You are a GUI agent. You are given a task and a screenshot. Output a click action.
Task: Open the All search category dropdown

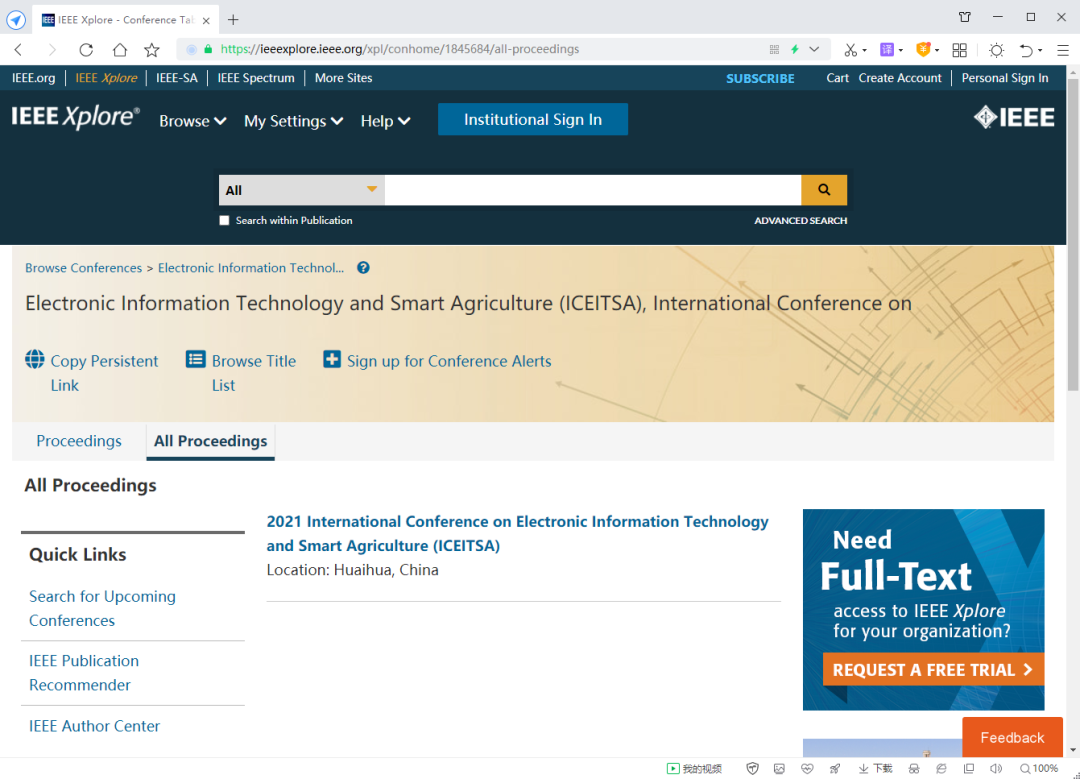(301, 190)
